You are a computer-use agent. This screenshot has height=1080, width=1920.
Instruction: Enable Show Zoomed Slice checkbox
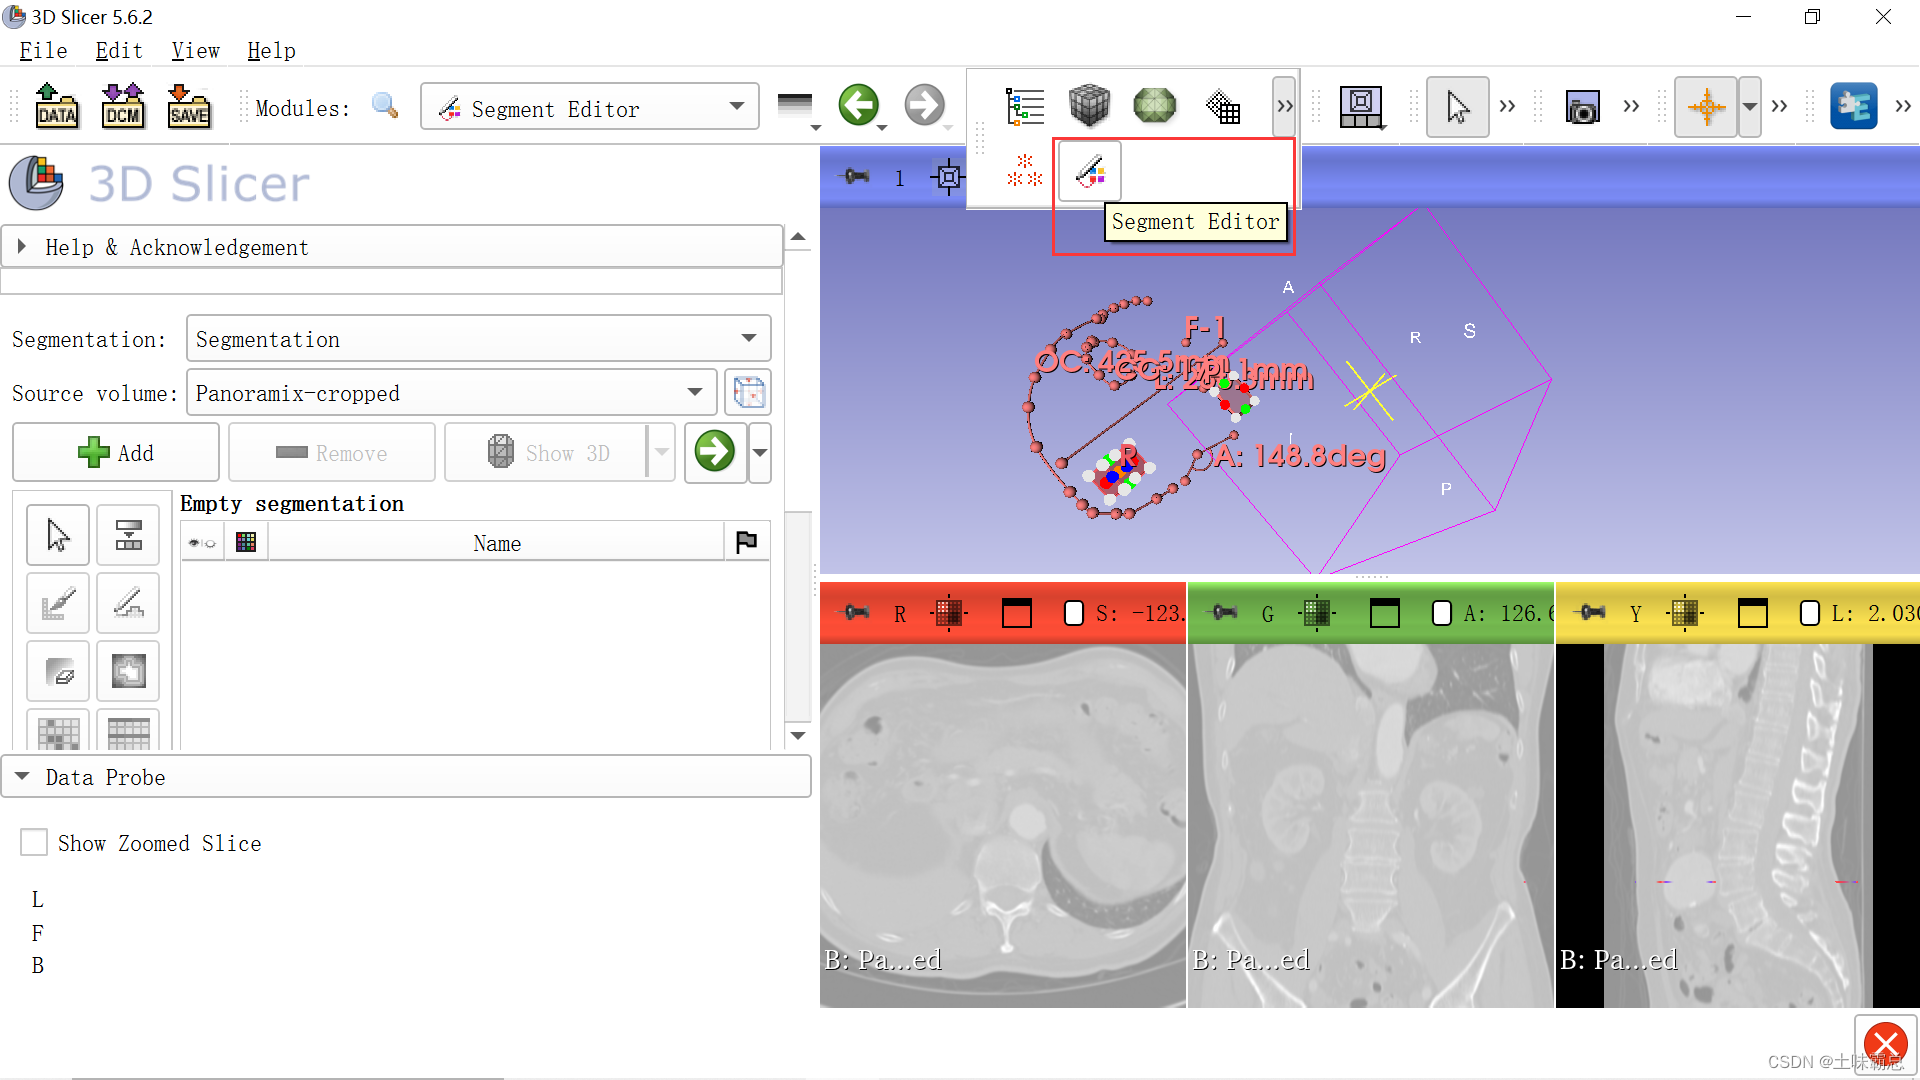point(34,843)
